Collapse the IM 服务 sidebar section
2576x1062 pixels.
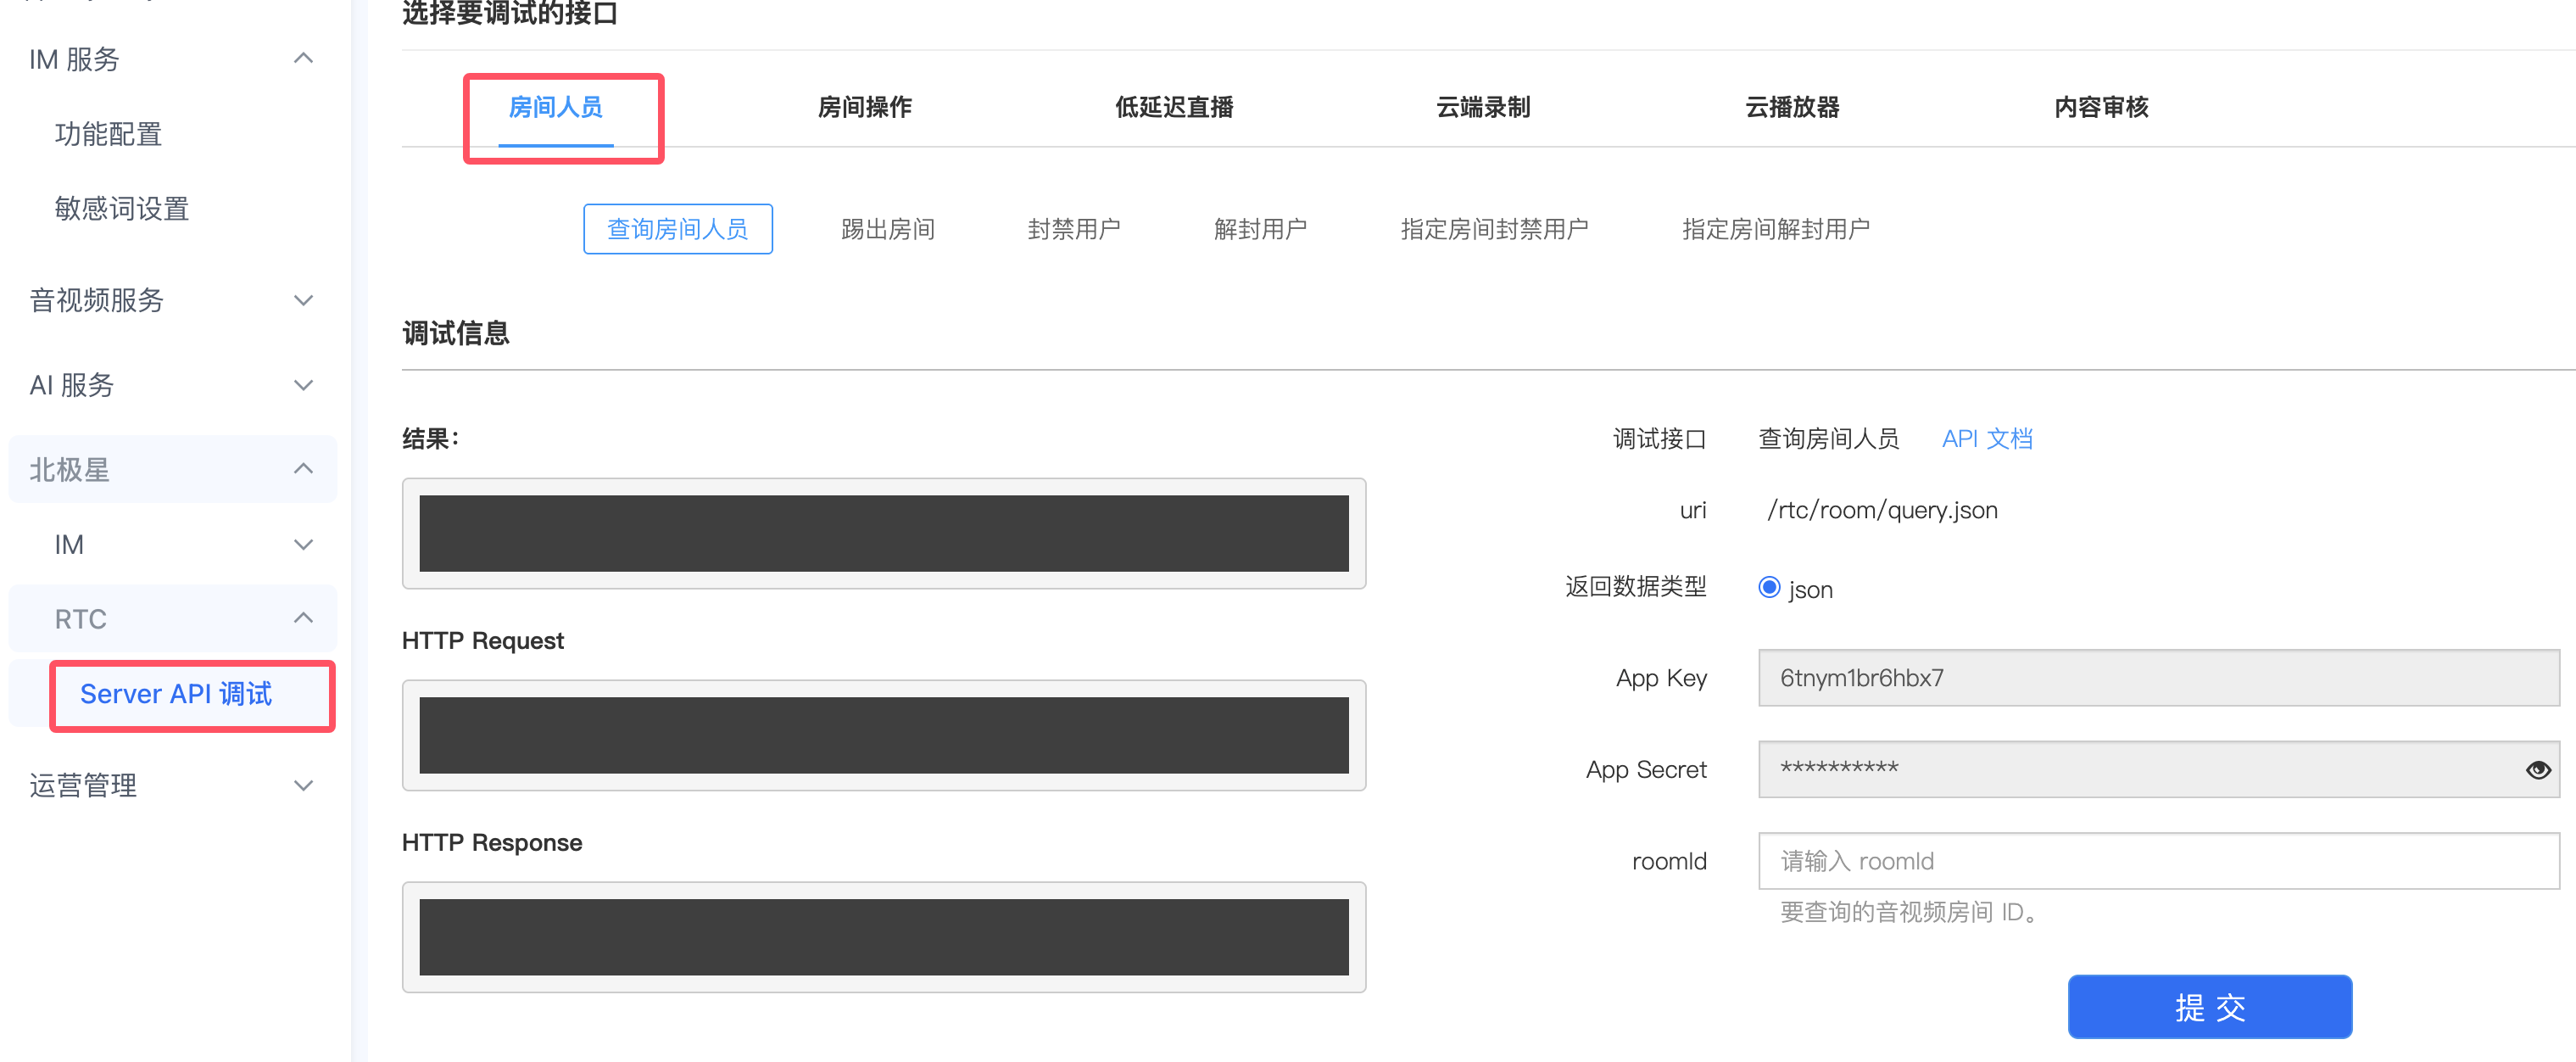pyautogui.click(x=172, y=59)
